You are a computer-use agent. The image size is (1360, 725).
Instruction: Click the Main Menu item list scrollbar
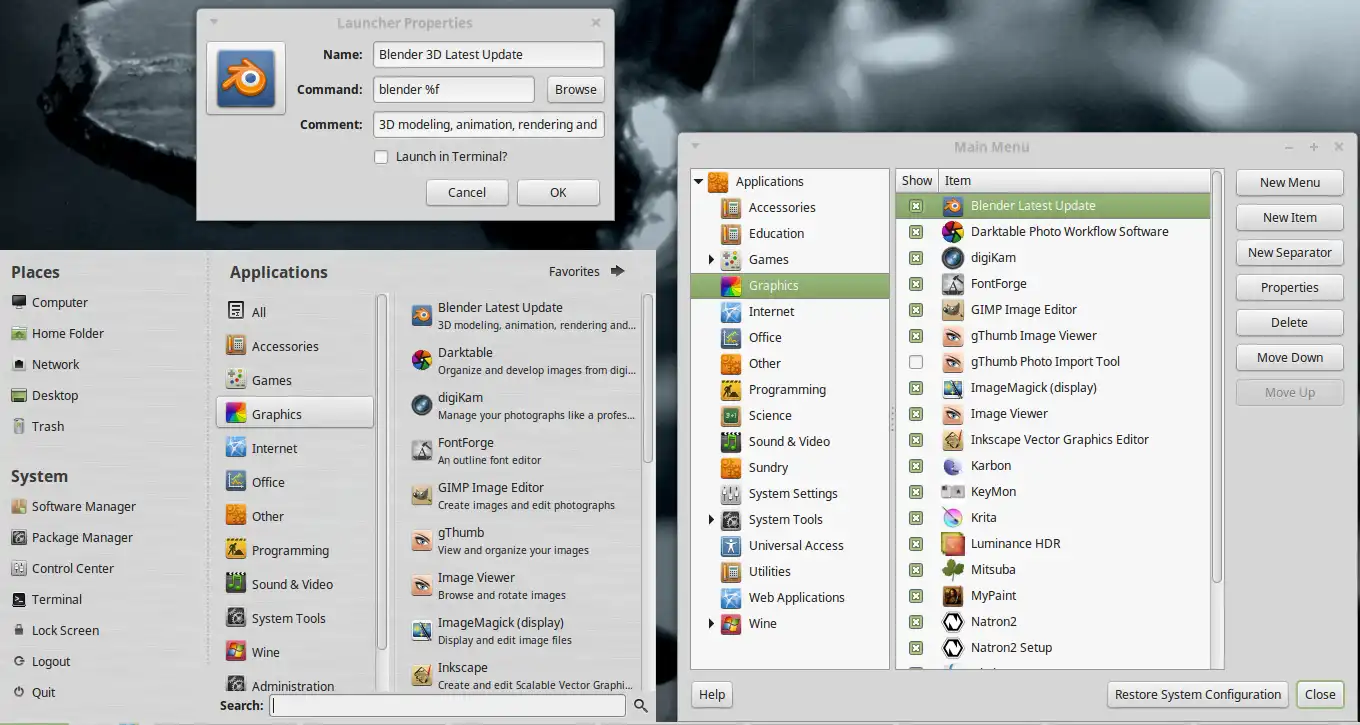coord(1217,378)
